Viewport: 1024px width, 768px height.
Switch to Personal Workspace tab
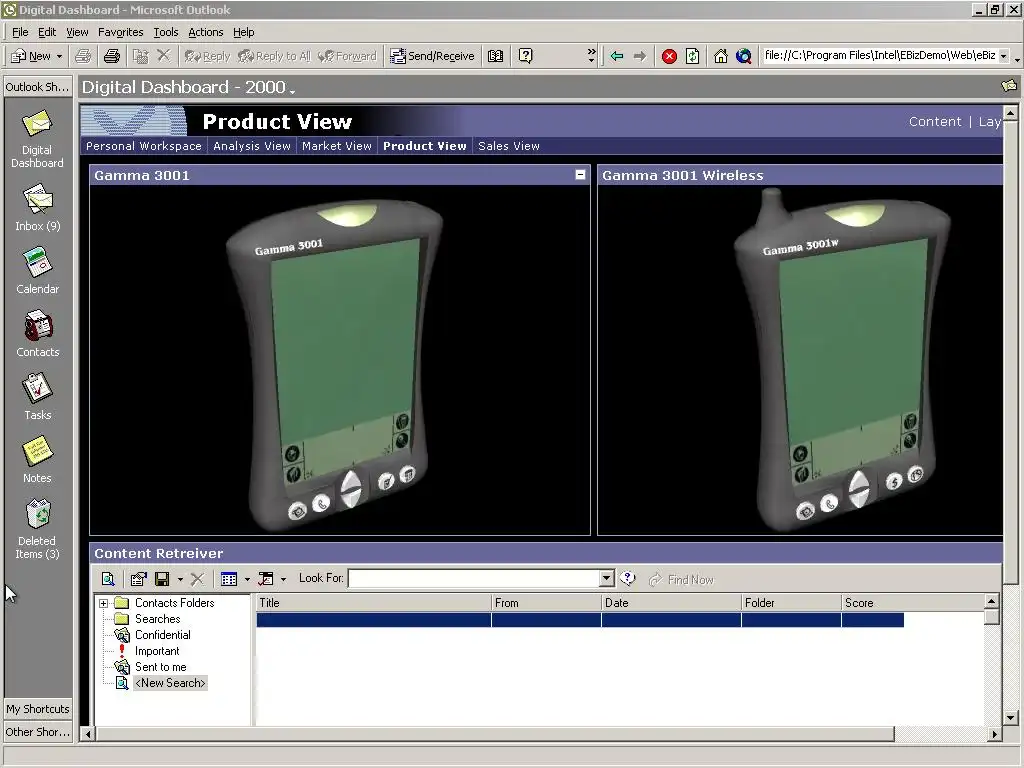point(144,146)
